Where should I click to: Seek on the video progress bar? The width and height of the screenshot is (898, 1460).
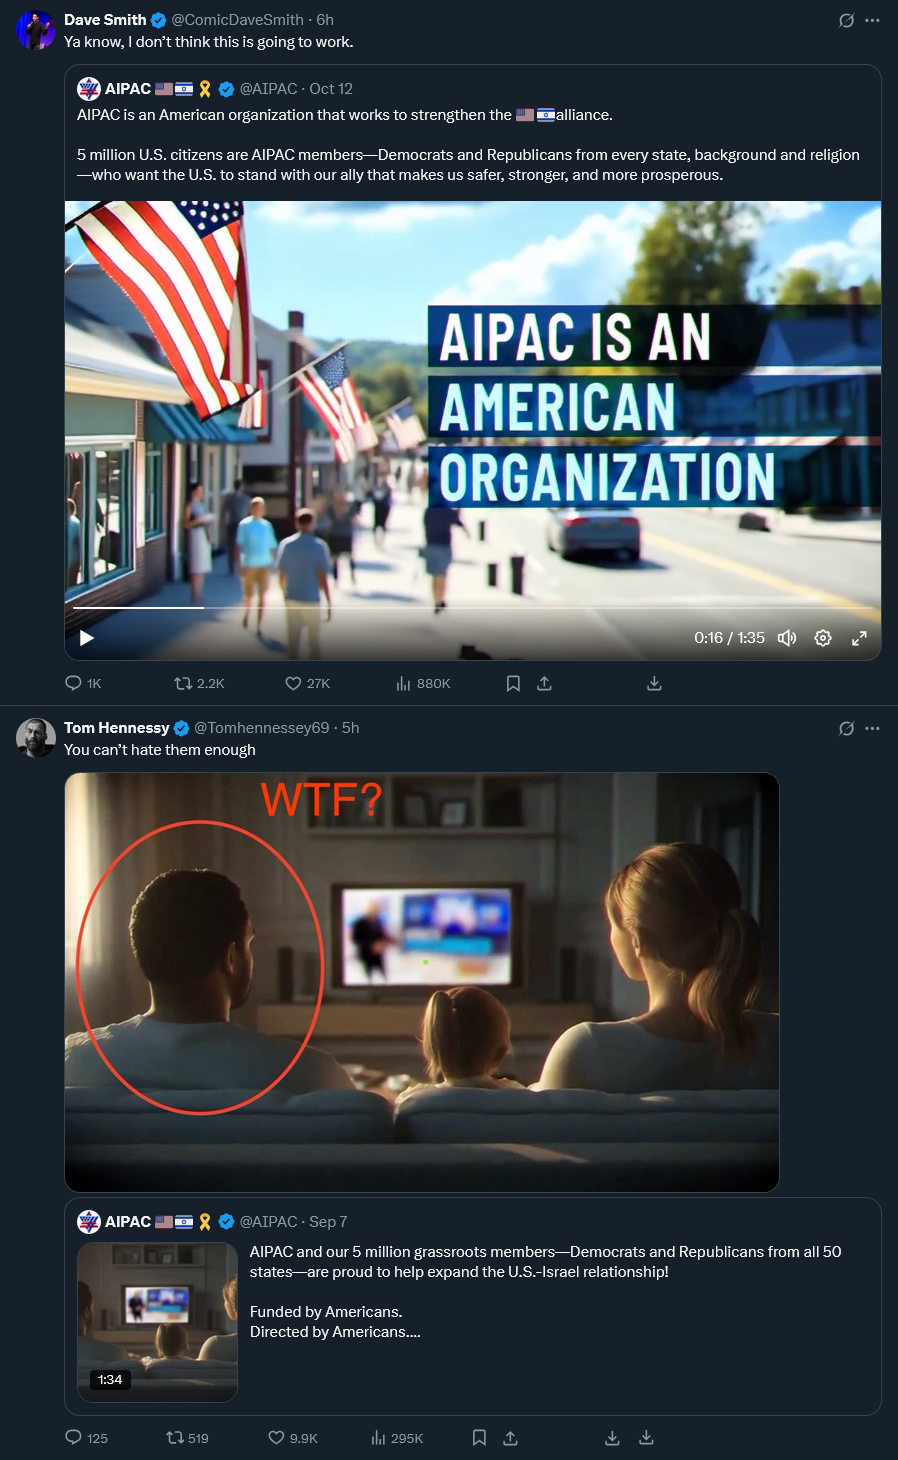(x=473, y=607)
